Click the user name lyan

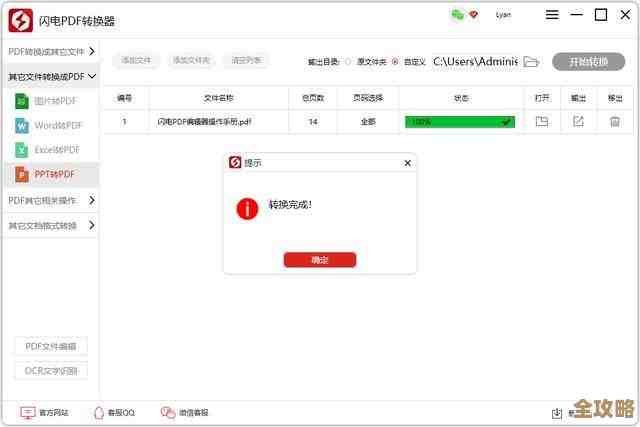pyautogui.click(x=503, y=15)
